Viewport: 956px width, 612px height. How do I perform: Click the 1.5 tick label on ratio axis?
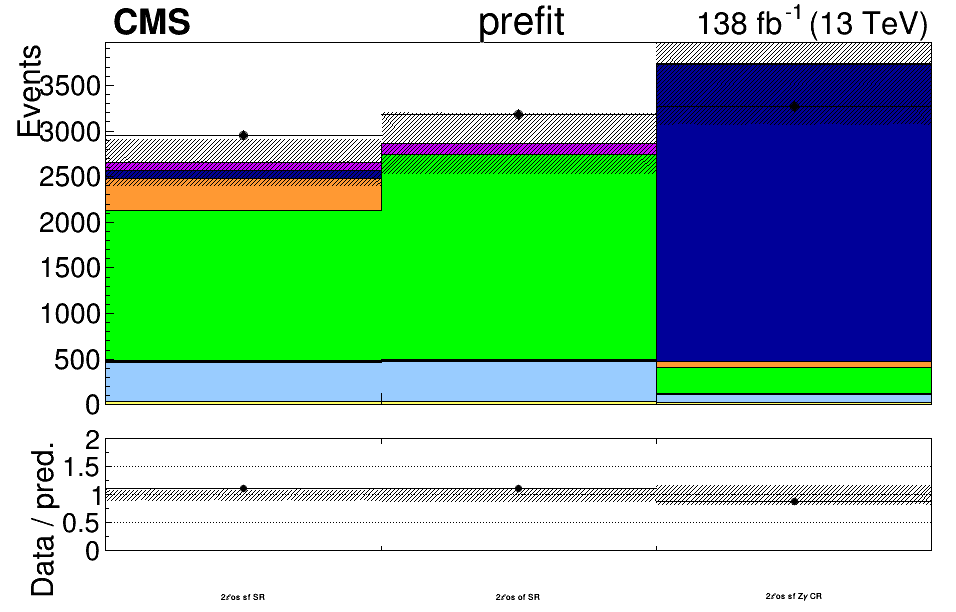tap(81, 468)
